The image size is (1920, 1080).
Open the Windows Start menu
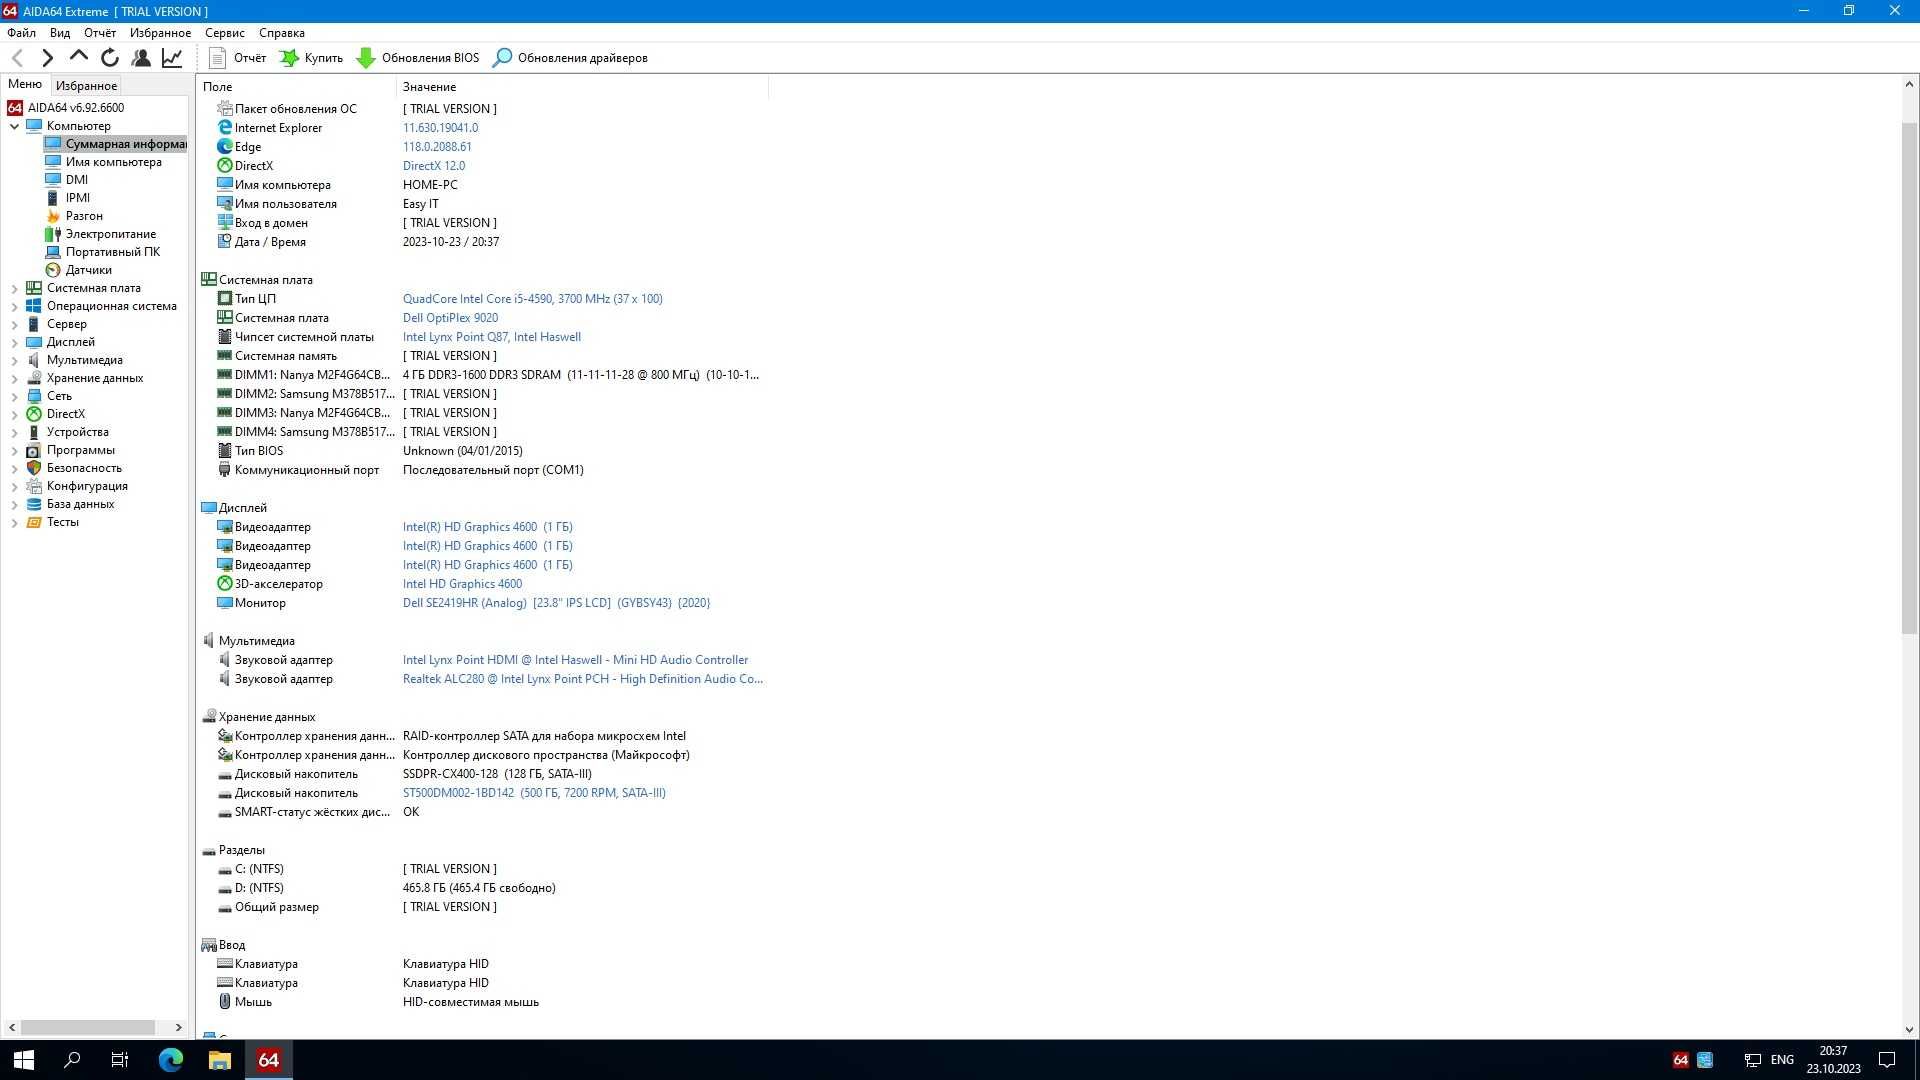pyautogui.click(x=24, y=1060)
